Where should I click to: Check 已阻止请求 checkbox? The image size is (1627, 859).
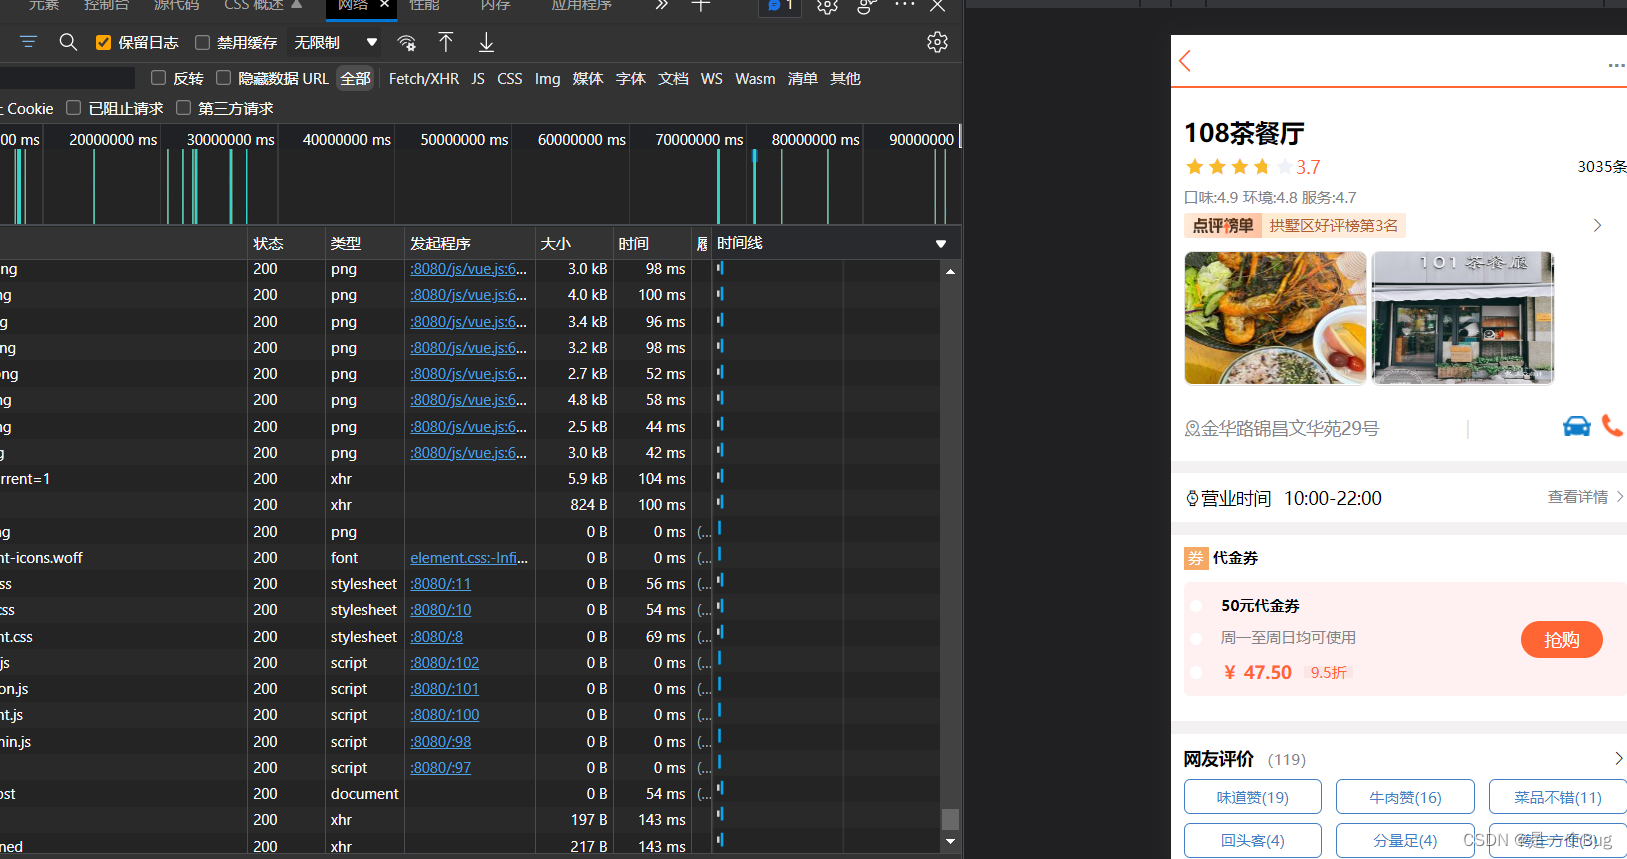click(73, 108)
